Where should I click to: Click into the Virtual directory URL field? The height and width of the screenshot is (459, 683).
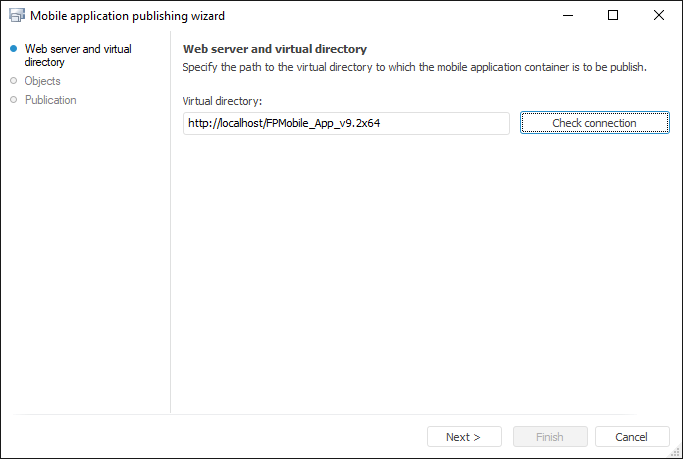[x=346, y=123]
